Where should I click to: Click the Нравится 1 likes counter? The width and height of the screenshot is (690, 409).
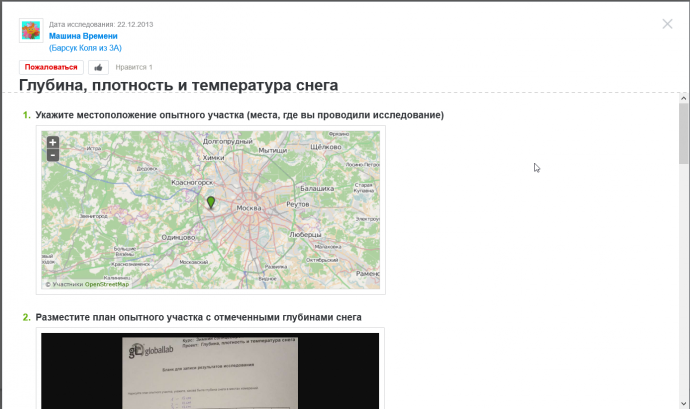pyautogui.click(x=134, y=67)
